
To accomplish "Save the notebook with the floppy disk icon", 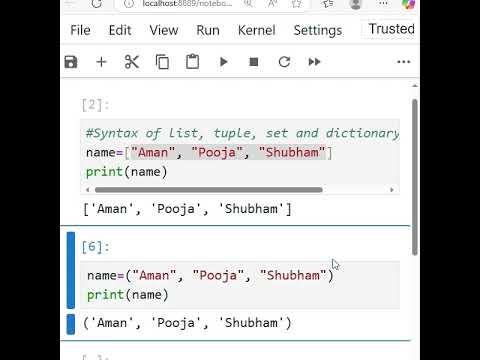I will tap(71, 62).
